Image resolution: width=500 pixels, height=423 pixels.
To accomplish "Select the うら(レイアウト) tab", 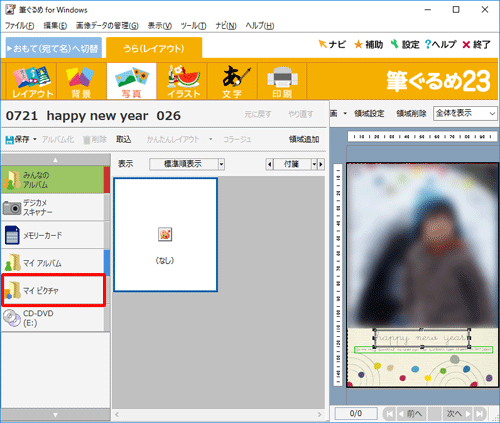I will coord(154,49).
